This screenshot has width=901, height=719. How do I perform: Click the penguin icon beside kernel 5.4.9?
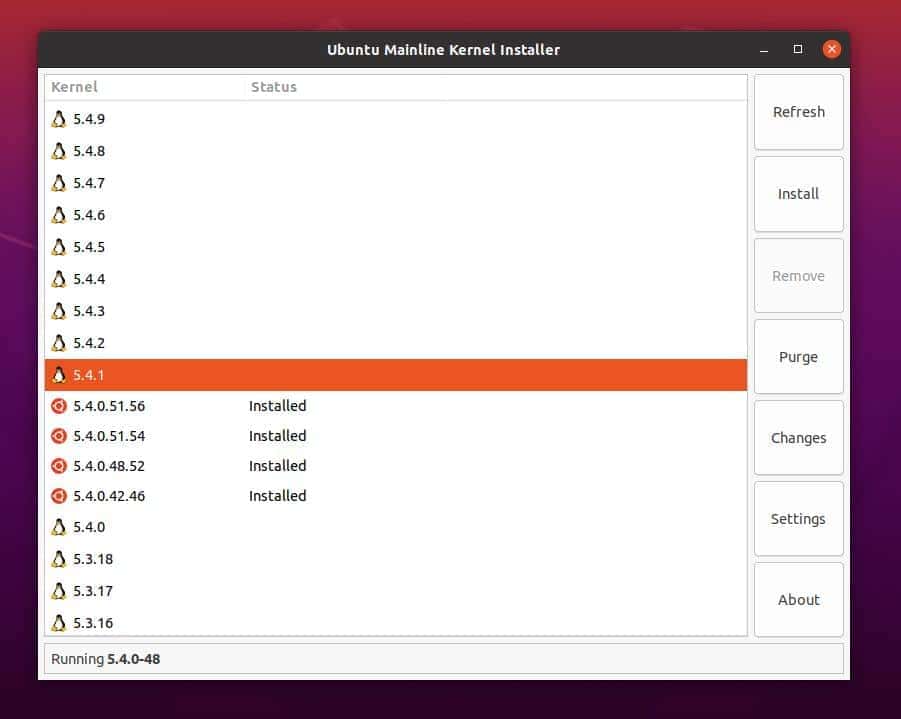(59, 119)
